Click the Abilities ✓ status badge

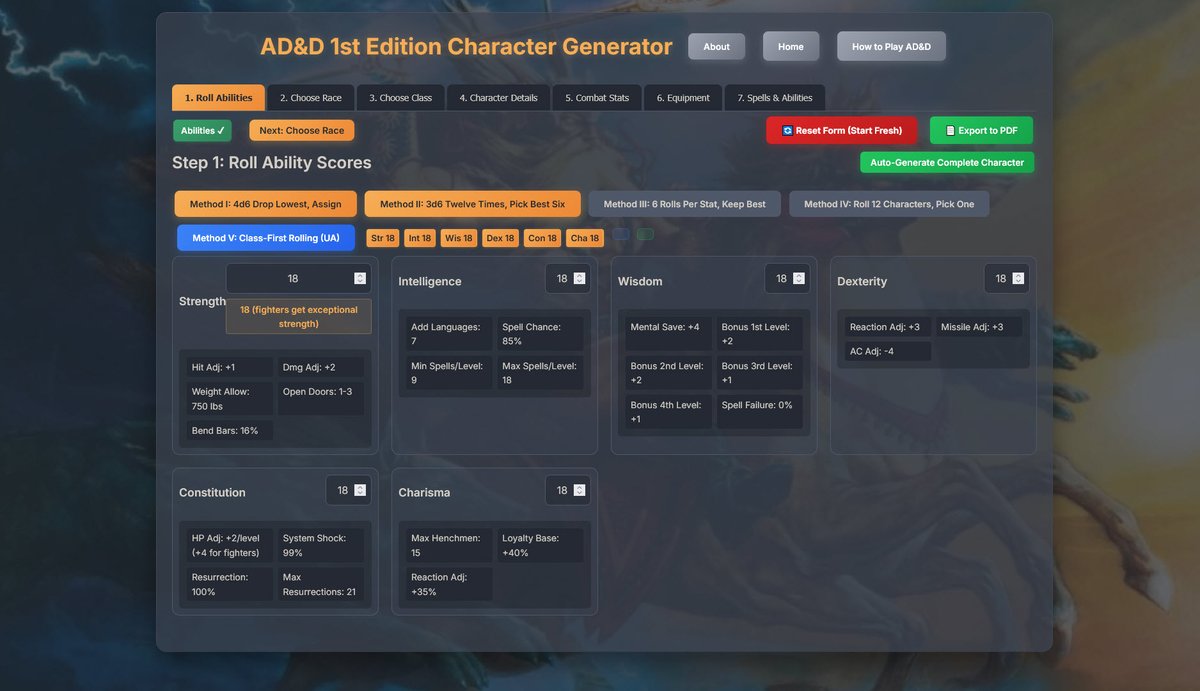pyautogui.click(x=202, y=130)
